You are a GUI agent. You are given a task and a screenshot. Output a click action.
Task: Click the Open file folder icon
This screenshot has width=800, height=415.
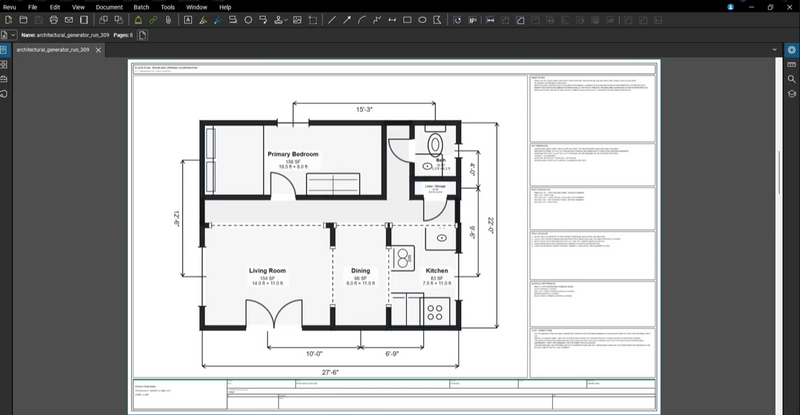(23, 20)
